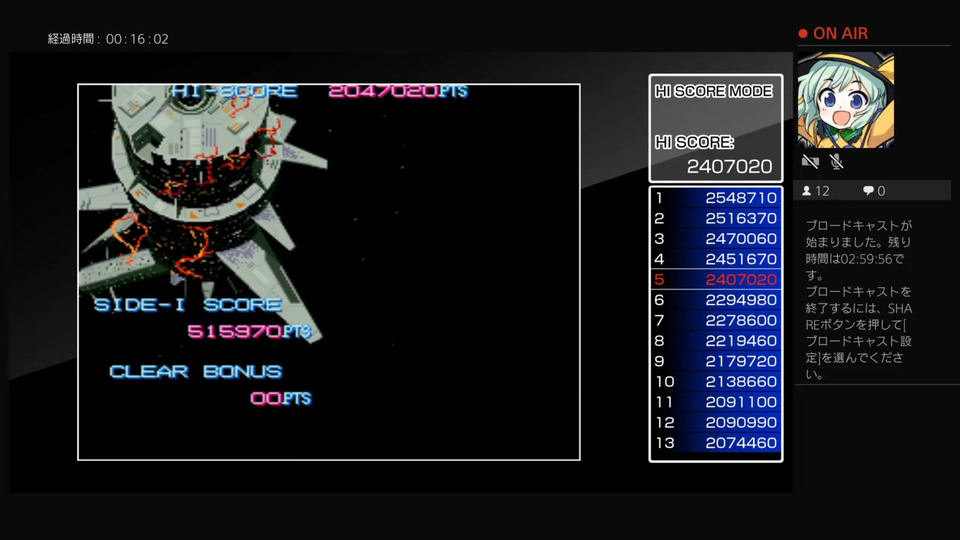This screenshot has width=960, height=540.
Task: Click the camera-off icon under the avatar
Action: click(810, 162)
